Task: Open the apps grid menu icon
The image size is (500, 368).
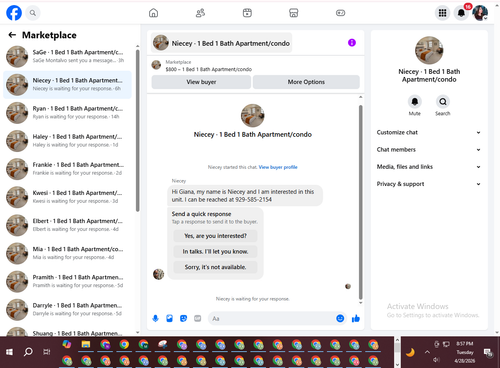Action: click(442, 13)
